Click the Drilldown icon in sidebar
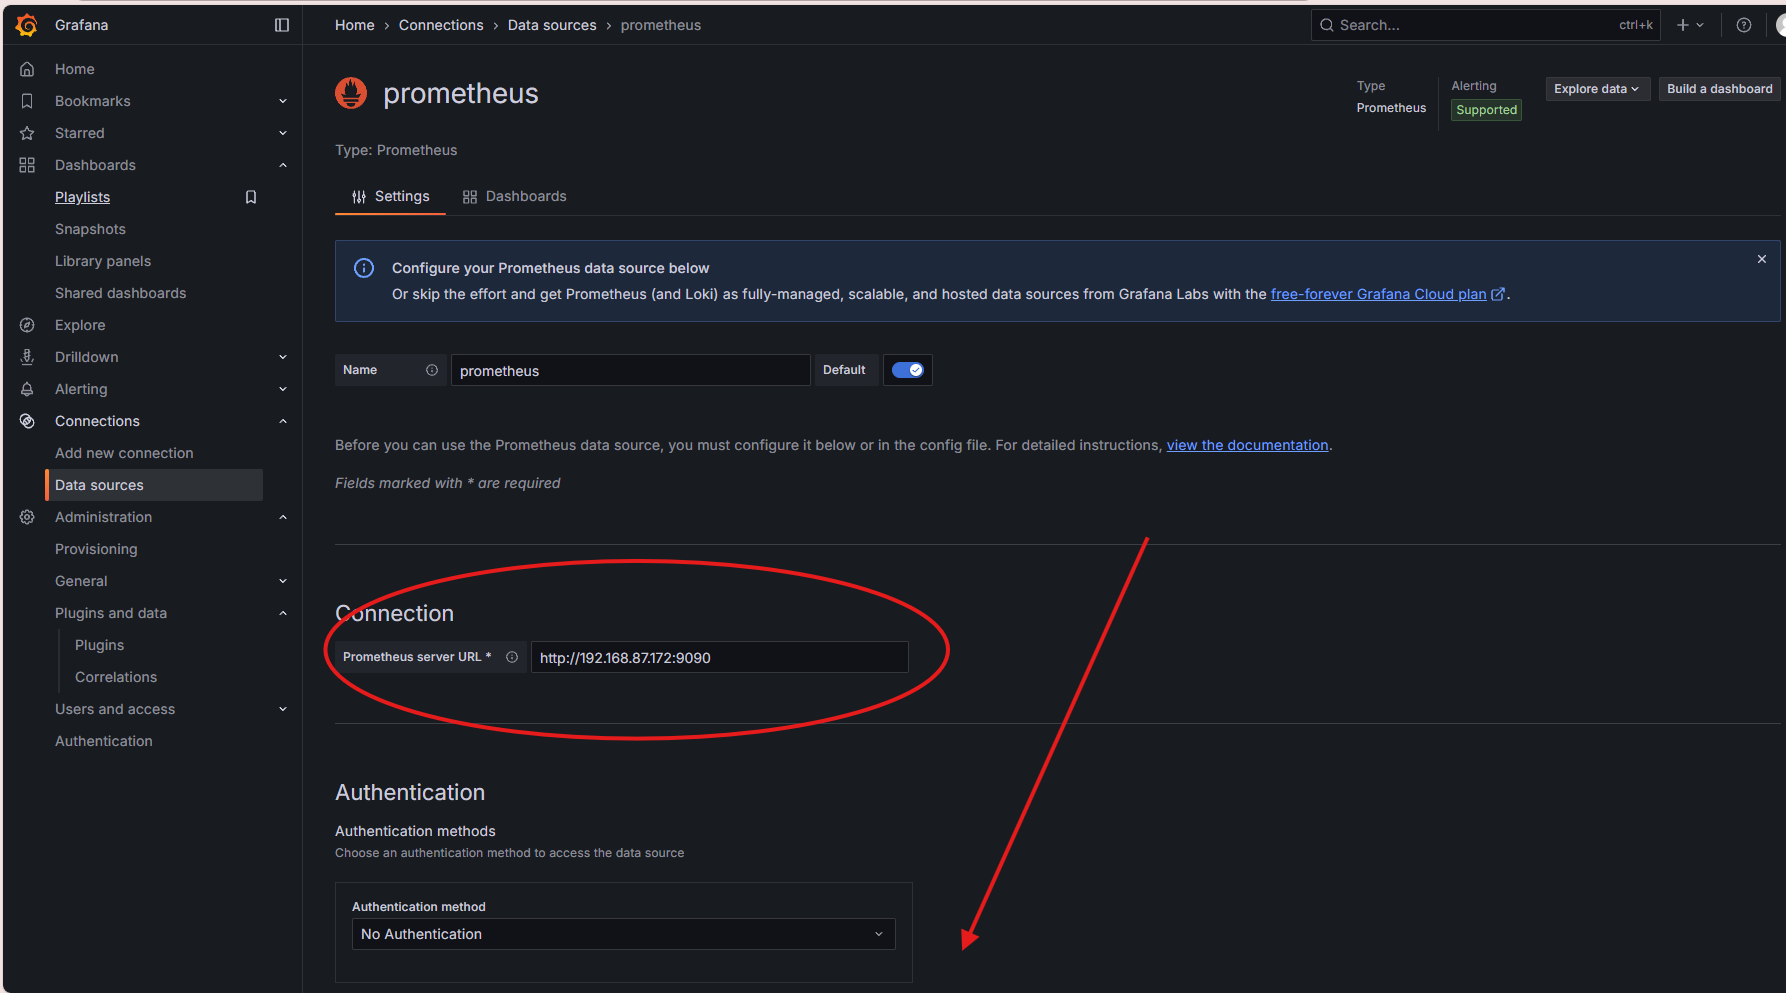Screen dimensions: 1786x993 [27, 357]
